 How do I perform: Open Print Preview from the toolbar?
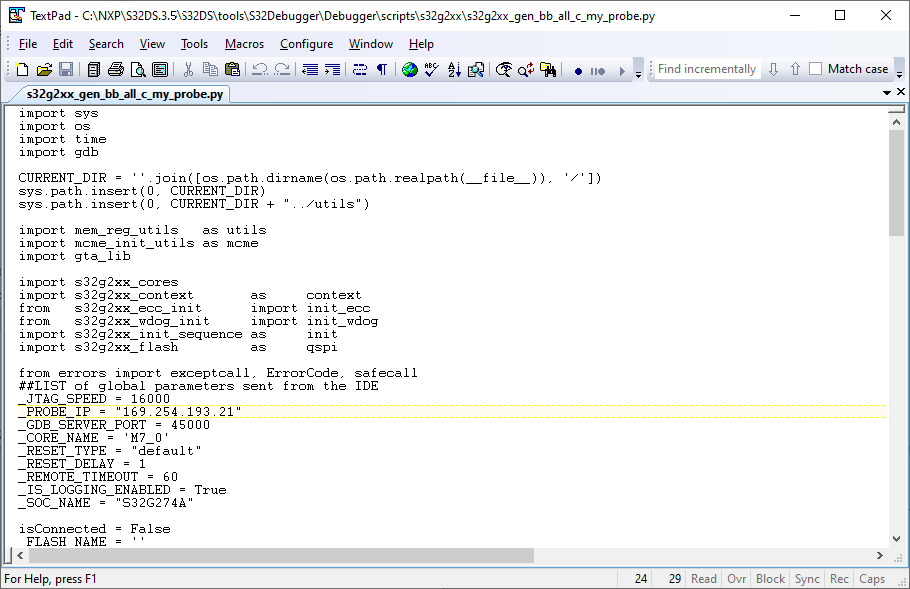click(x=138, y=70)
